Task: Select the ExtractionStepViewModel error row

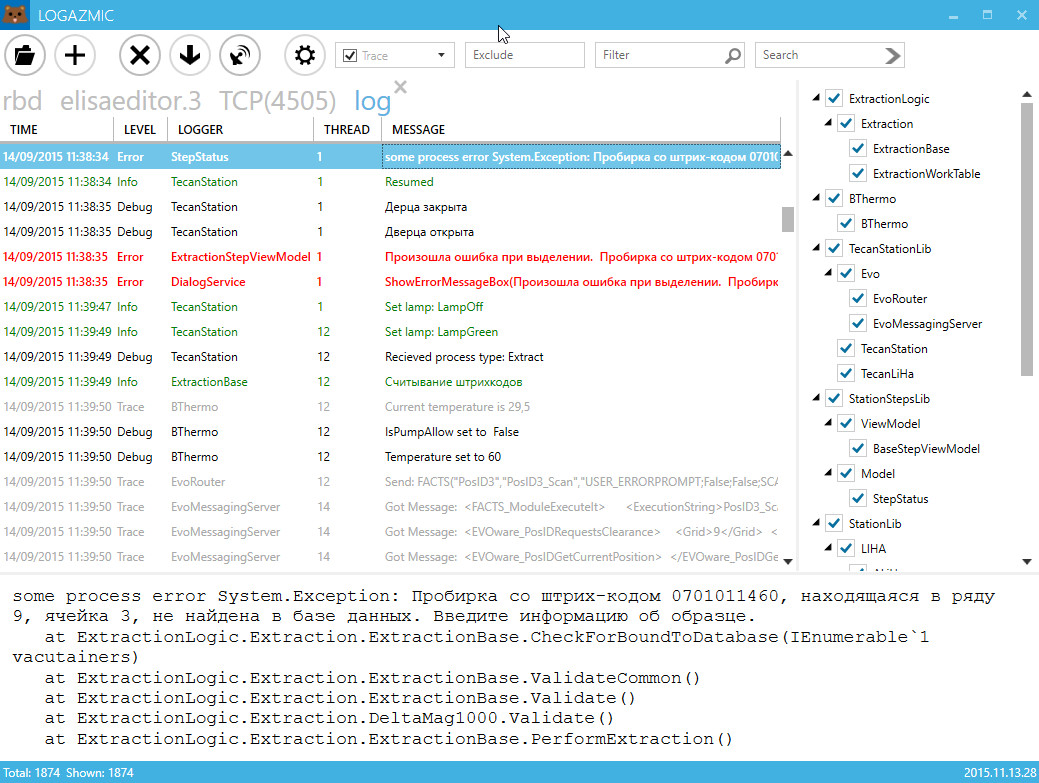Action: (x=390, y=257)
